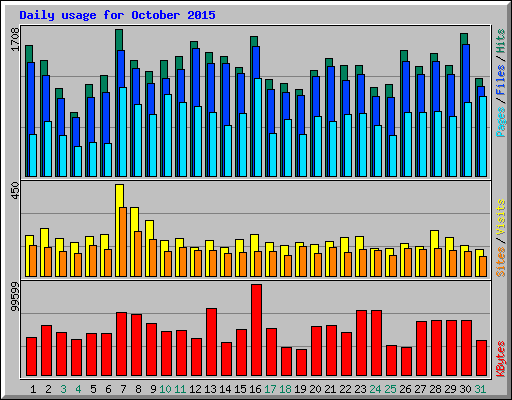The width and height of the screenshot is (512, 400).
Task: Click day label '18' on the x-axis
Action: click(285, 389)
